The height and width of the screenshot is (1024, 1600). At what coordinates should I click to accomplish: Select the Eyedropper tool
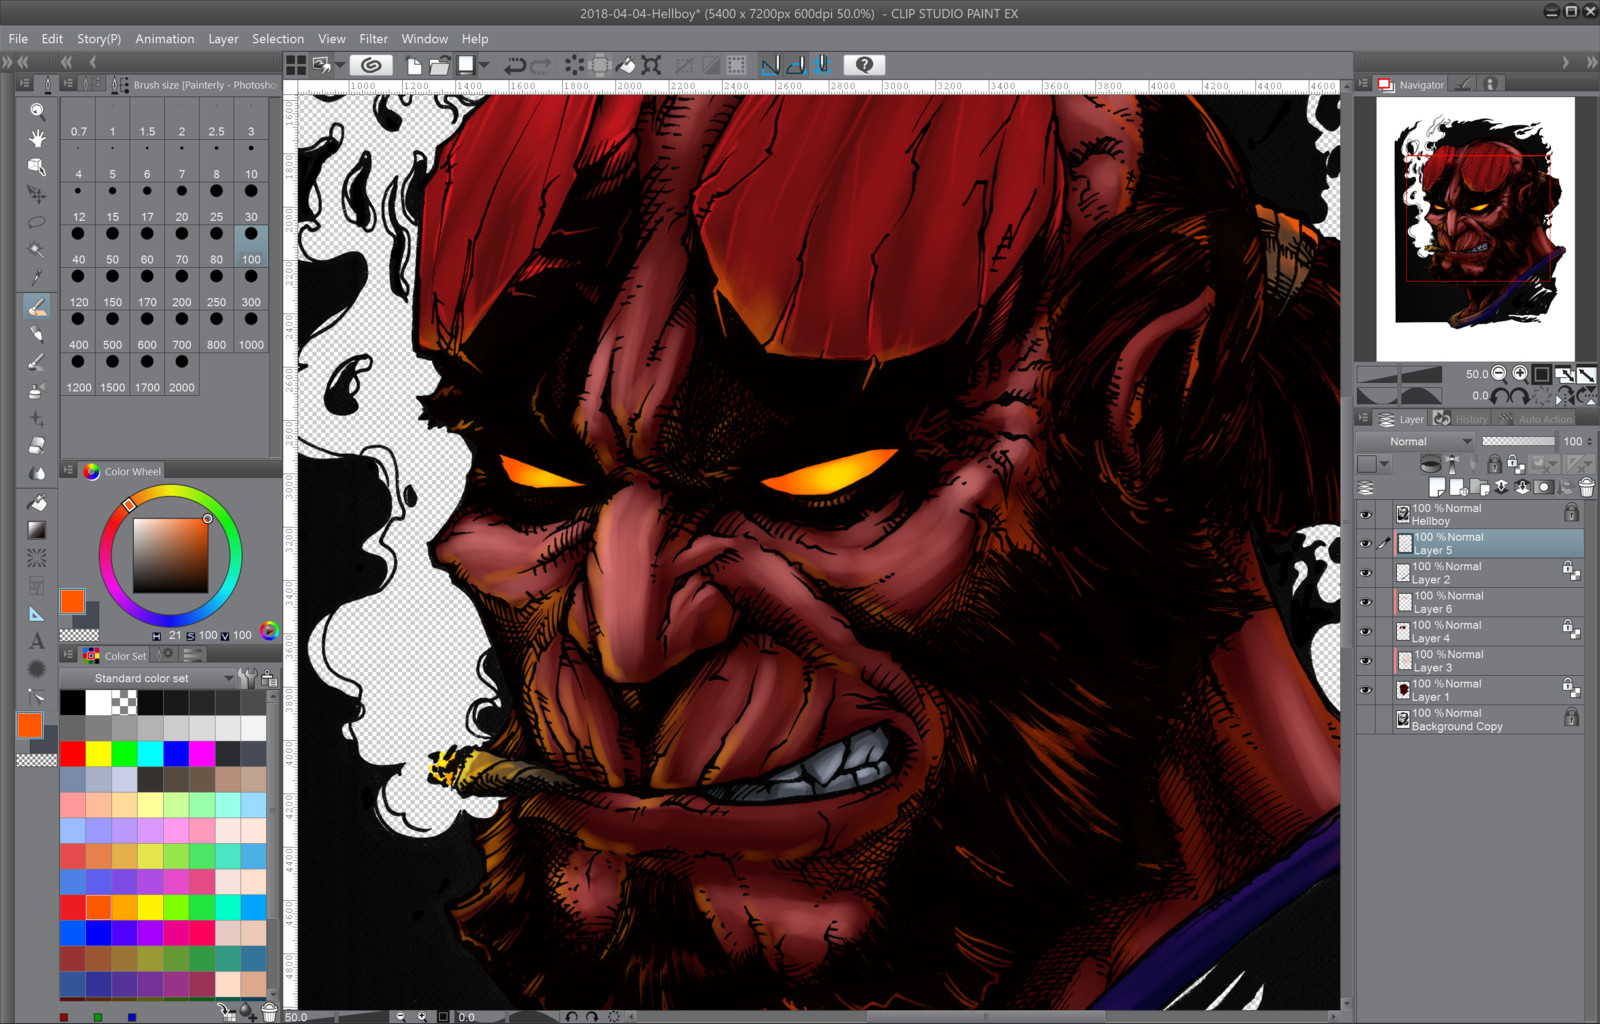pos(37,277)
